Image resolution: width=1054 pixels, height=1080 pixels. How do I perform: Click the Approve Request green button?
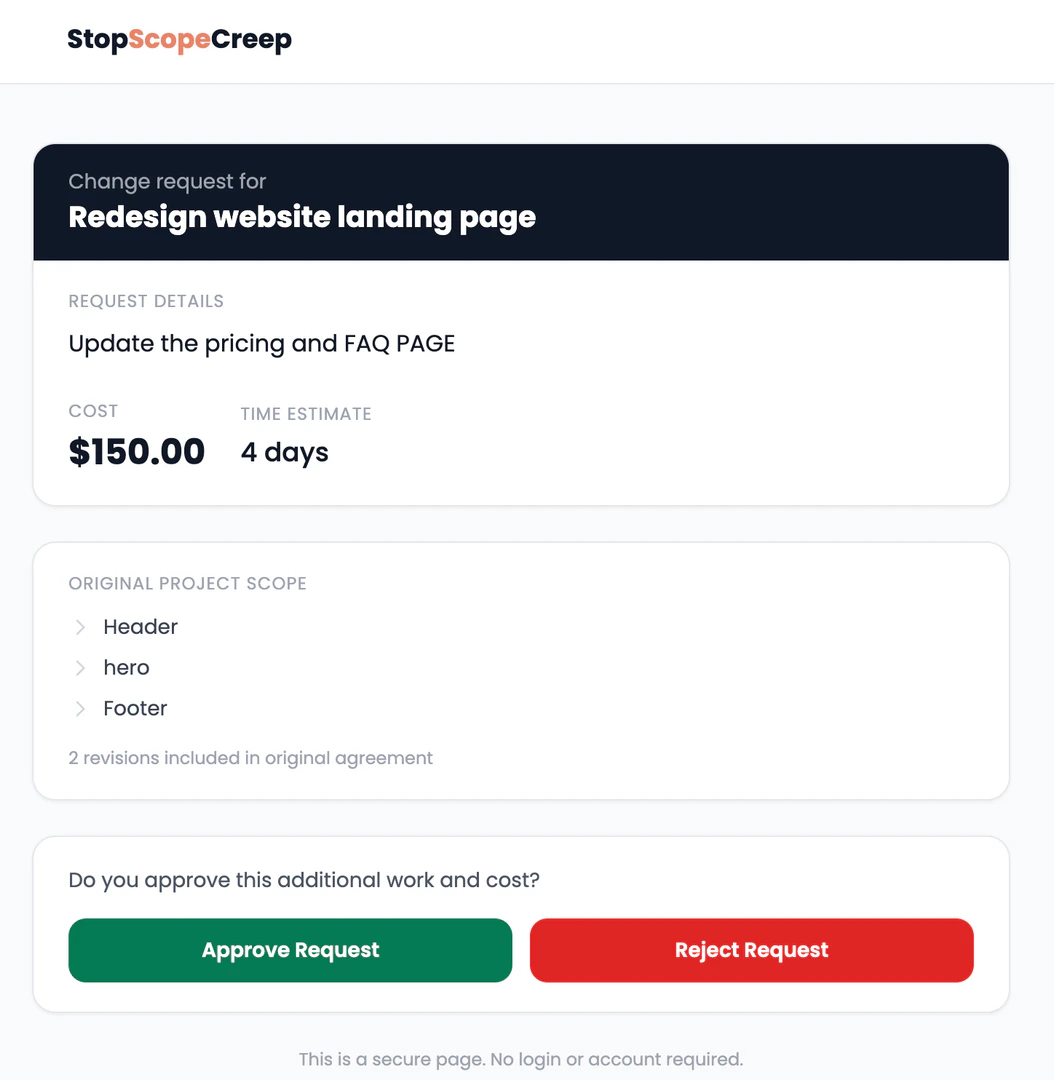coord(289,950)
